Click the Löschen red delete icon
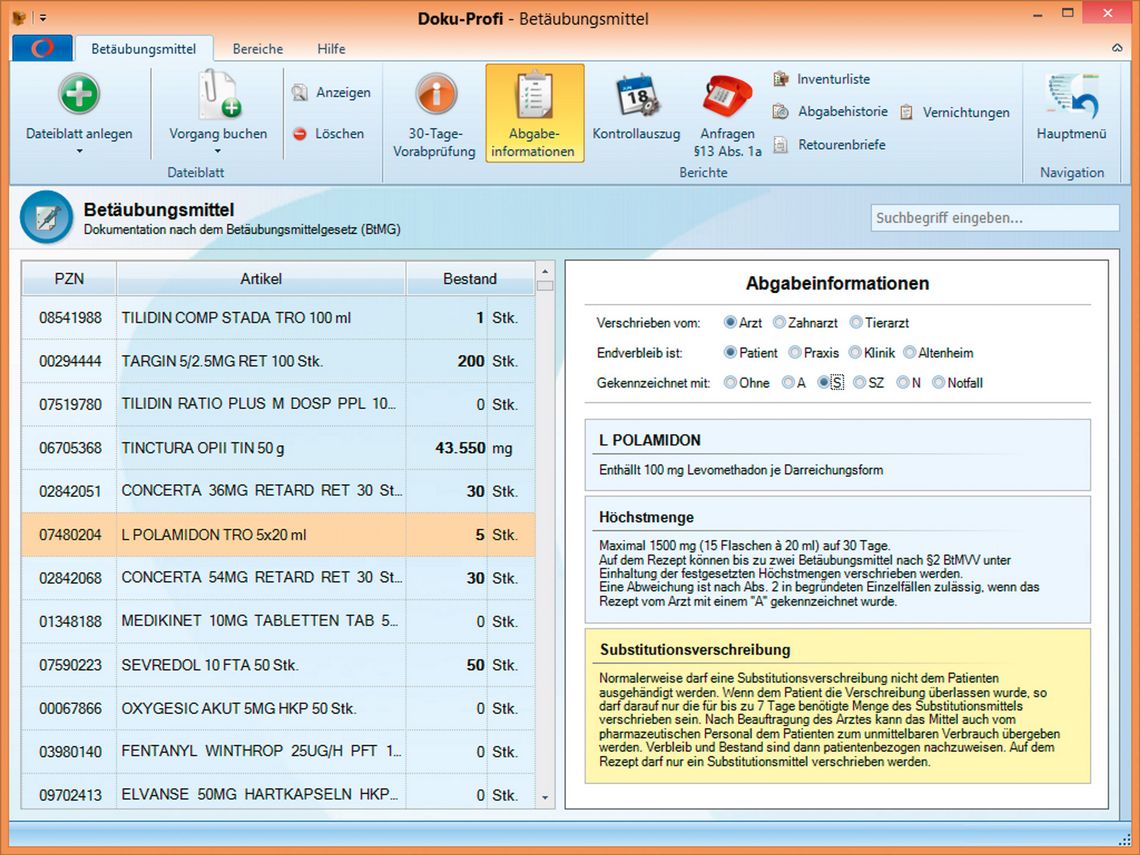1140x855 pixels. pyautogui.click(x=299, y=134)
